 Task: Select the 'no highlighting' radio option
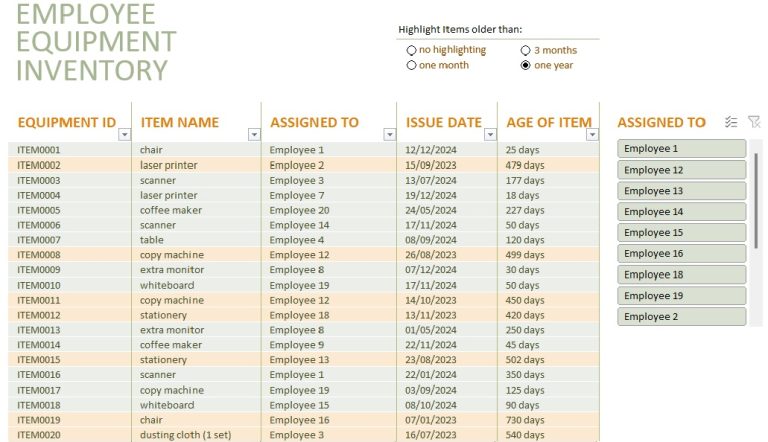click(411, 50)
